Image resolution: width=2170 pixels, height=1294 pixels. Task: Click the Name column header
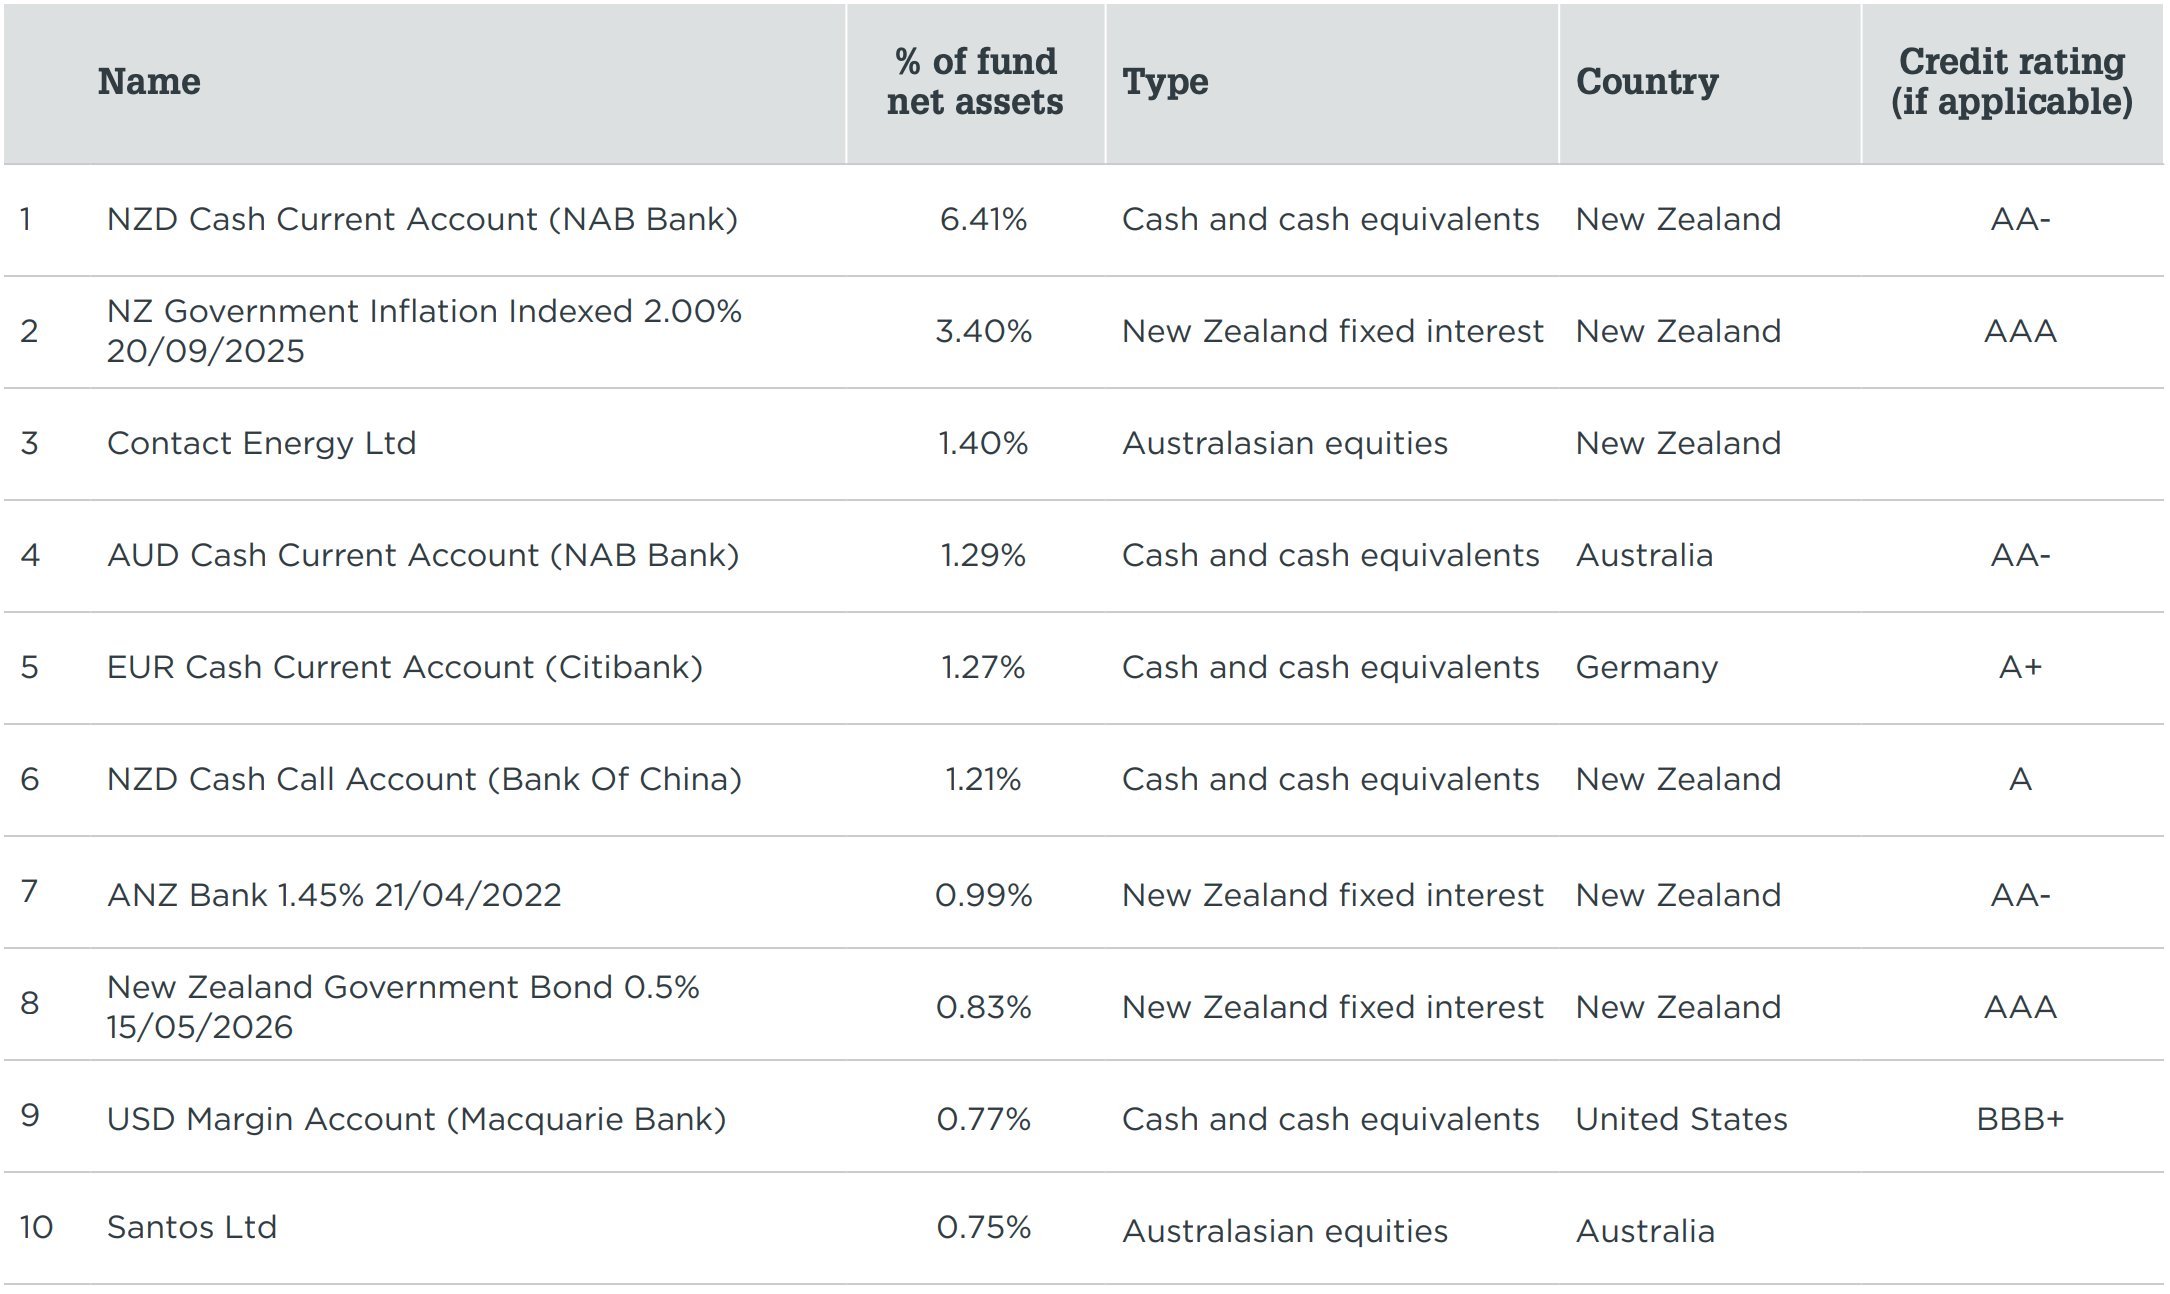point(149,82)
